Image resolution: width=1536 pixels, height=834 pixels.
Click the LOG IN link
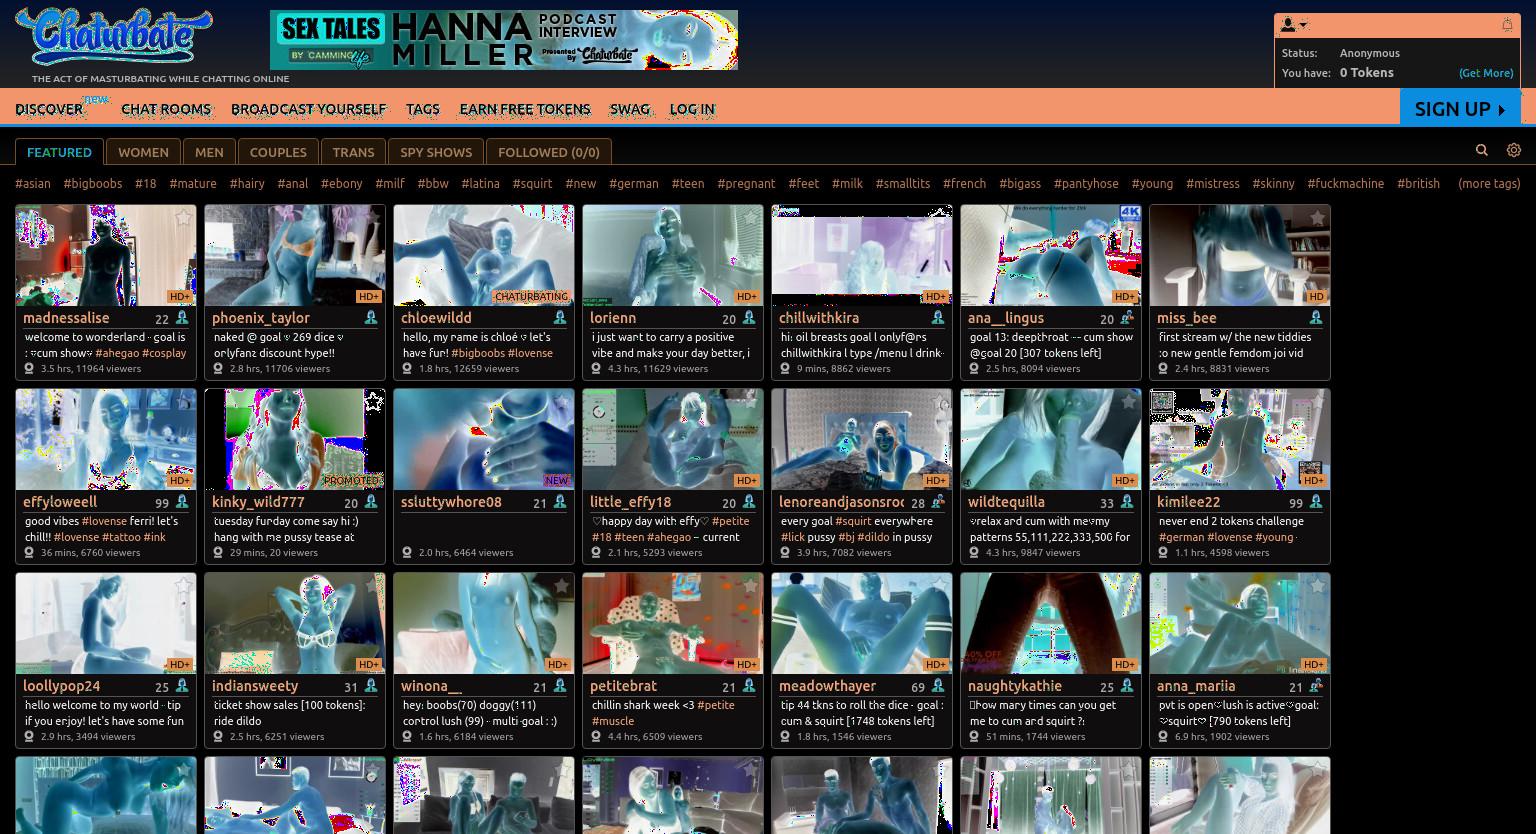[692, 109]
